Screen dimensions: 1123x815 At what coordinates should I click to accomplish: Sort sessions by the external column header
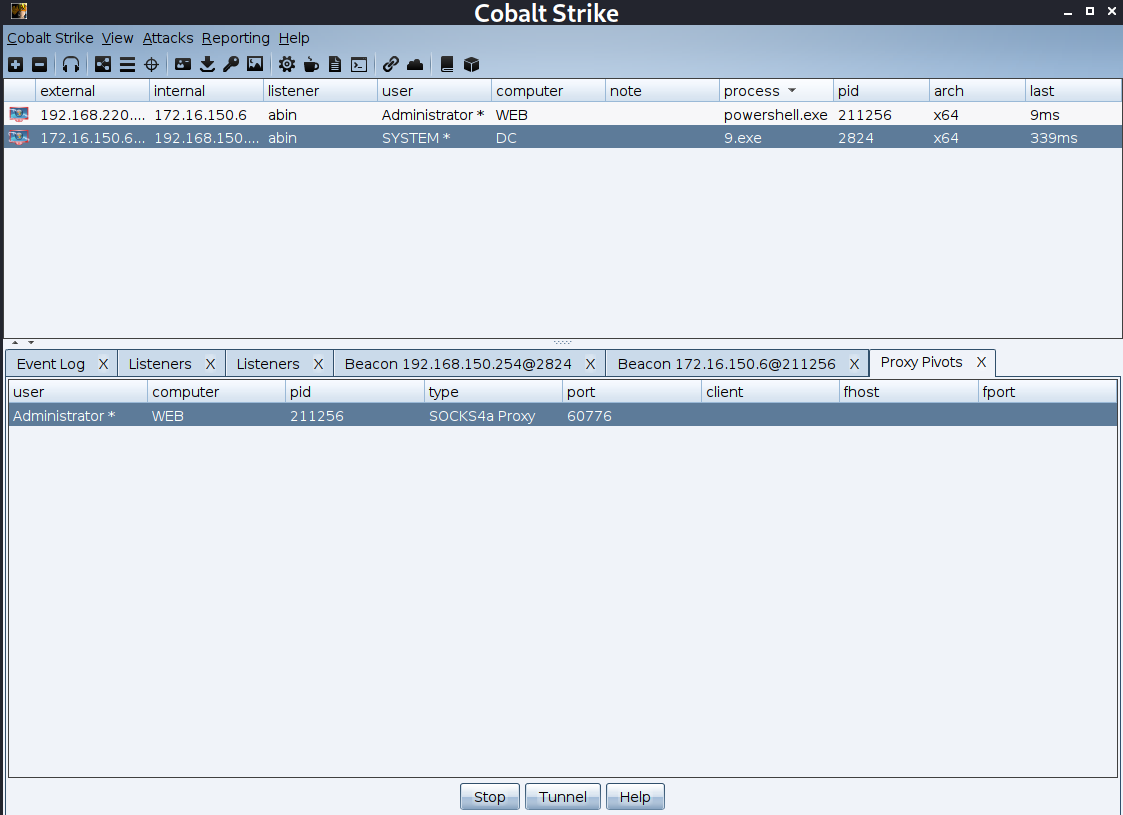coord(92,91)
